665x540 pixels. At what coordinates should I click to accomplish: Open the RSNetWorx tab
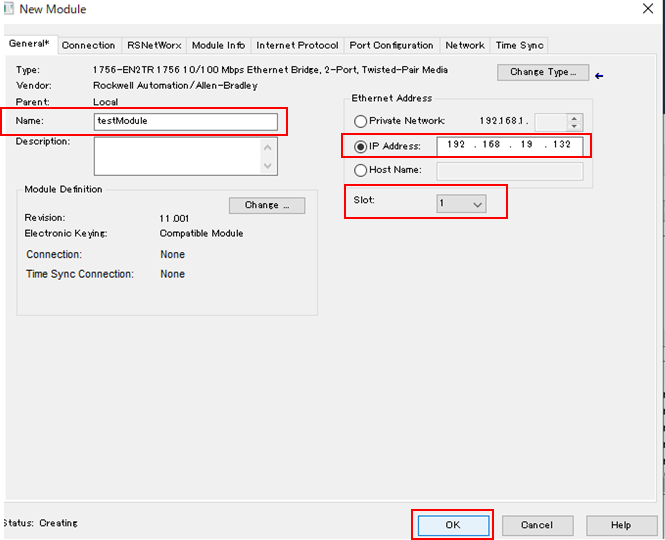[153, 45]
